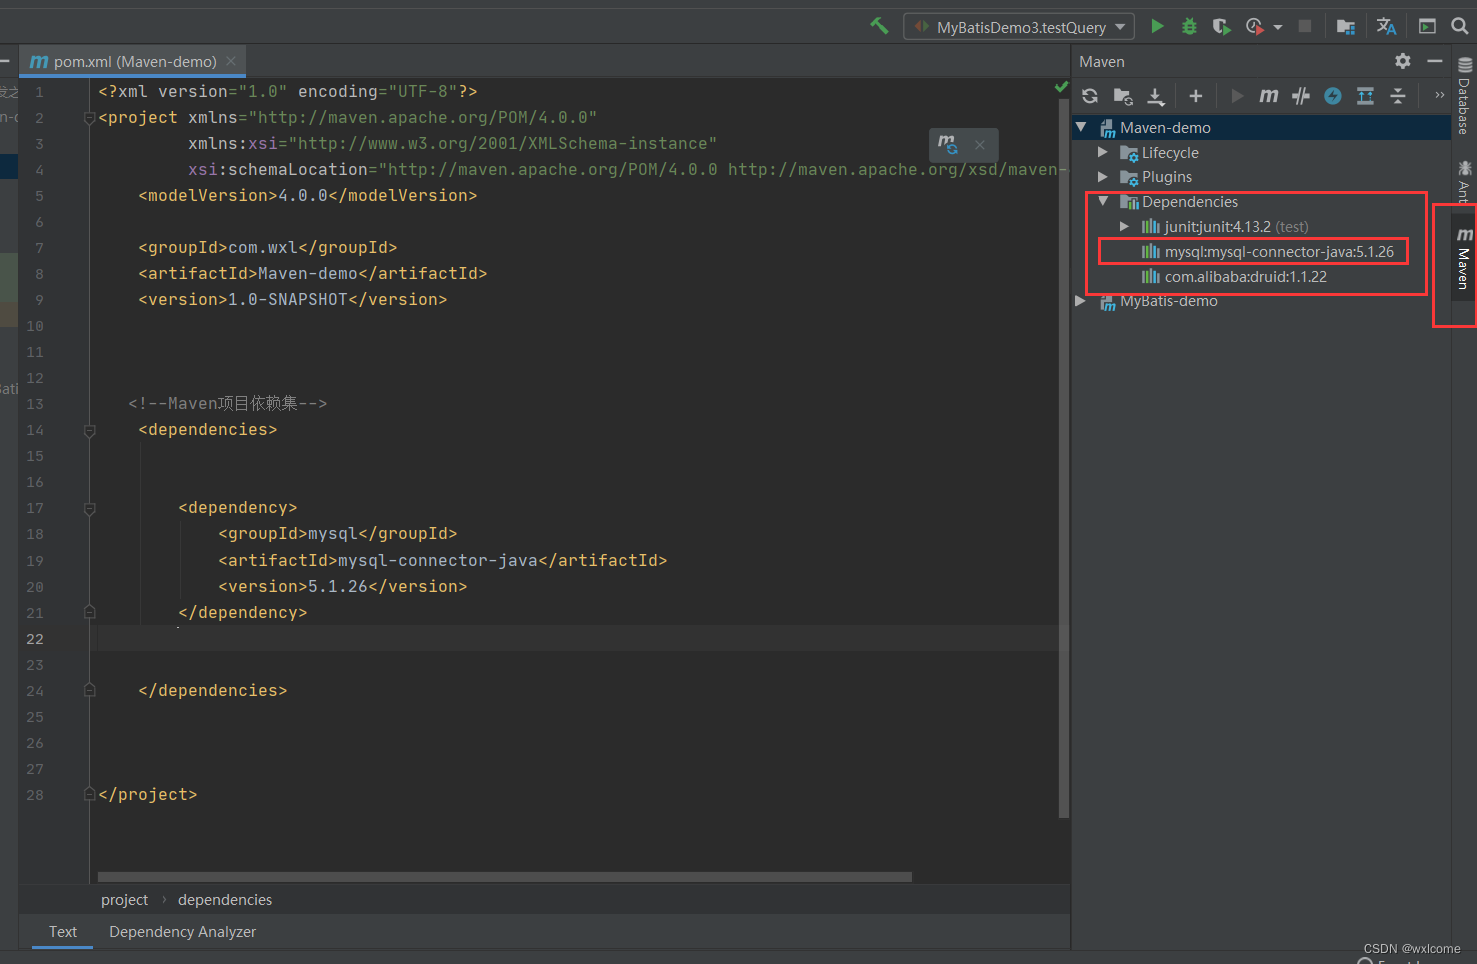Toggle skip tests mode lightning icon
The height and width of the screenshot is (964, 1477).
point(1333,96)
